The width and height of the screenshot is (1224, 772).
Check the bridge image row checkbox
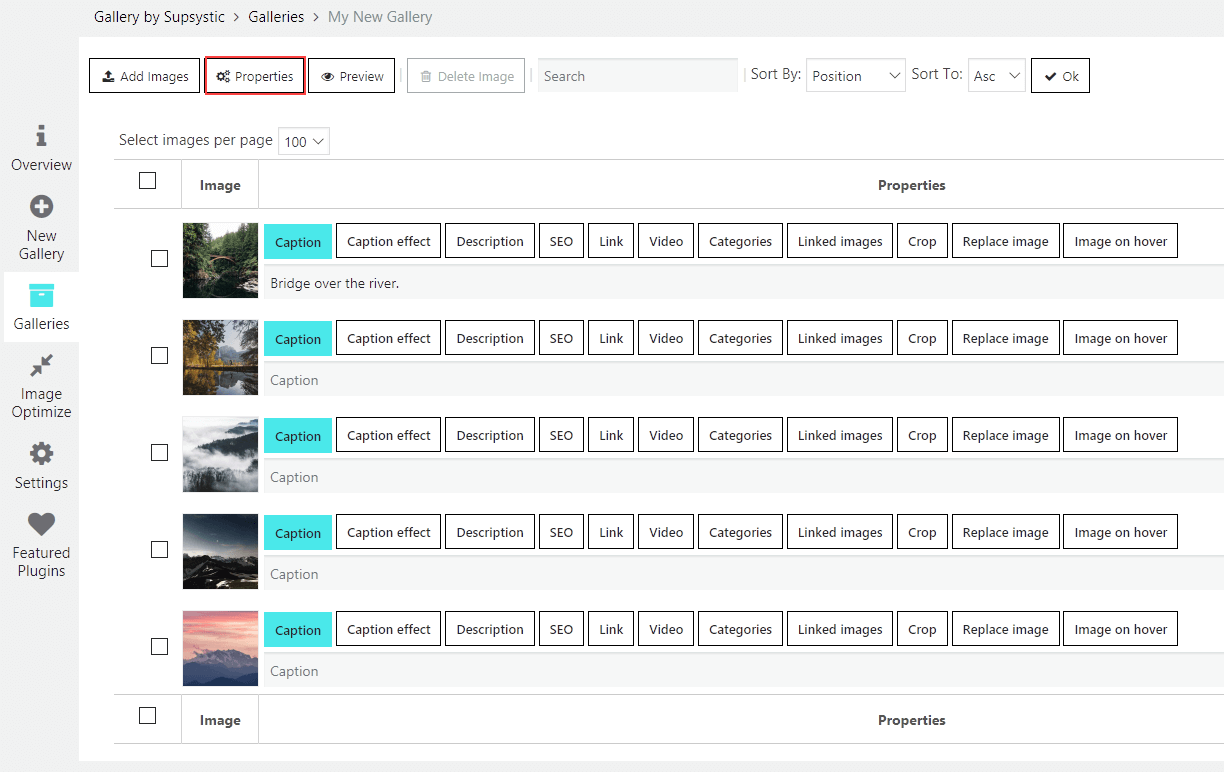tap(159, 259)
